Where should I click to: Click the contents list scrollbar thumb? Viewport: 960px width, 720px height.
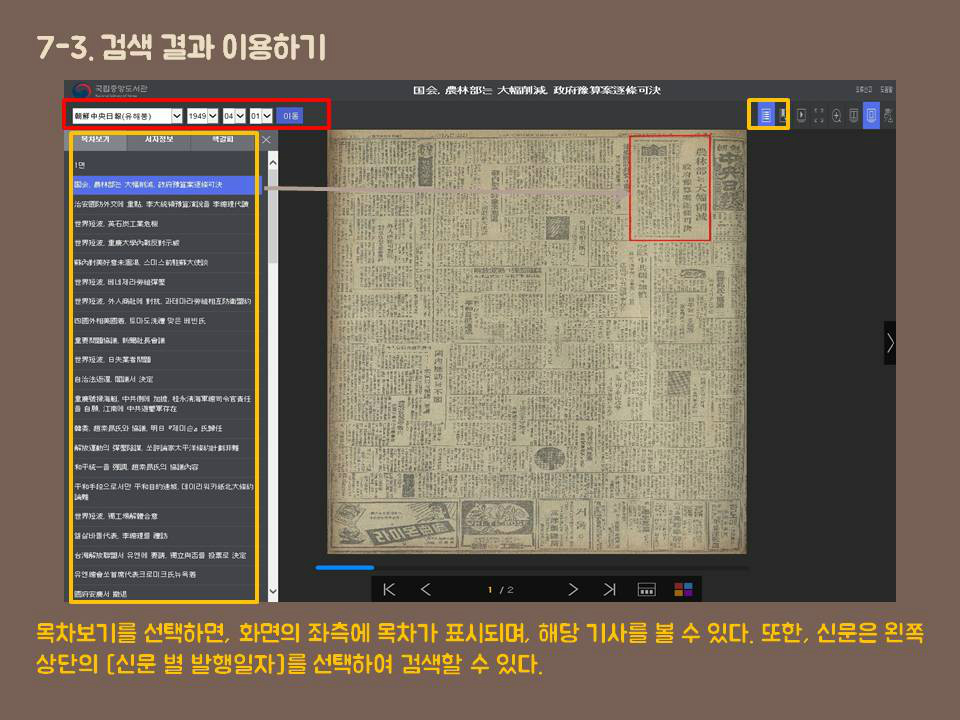click(x=273, y=217)
